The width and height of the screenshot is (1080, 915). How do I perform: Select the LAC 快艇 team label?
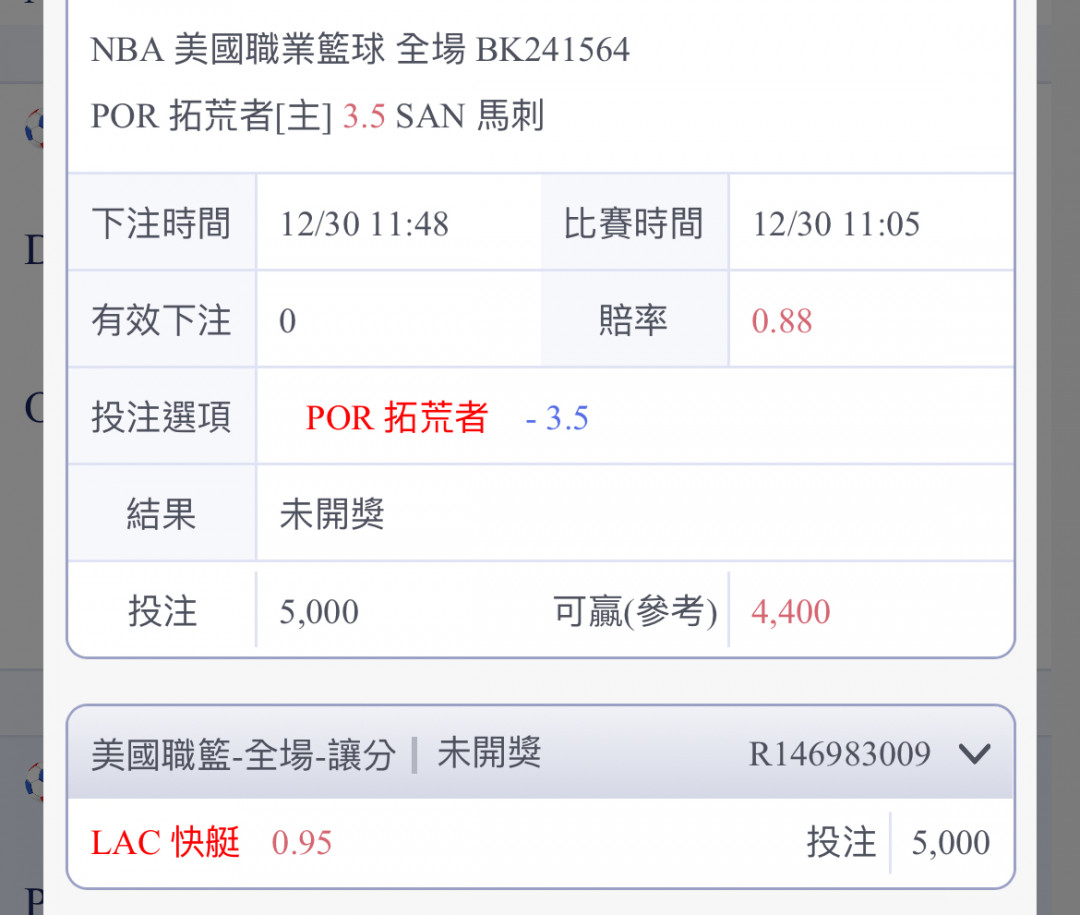pos(165,842)
